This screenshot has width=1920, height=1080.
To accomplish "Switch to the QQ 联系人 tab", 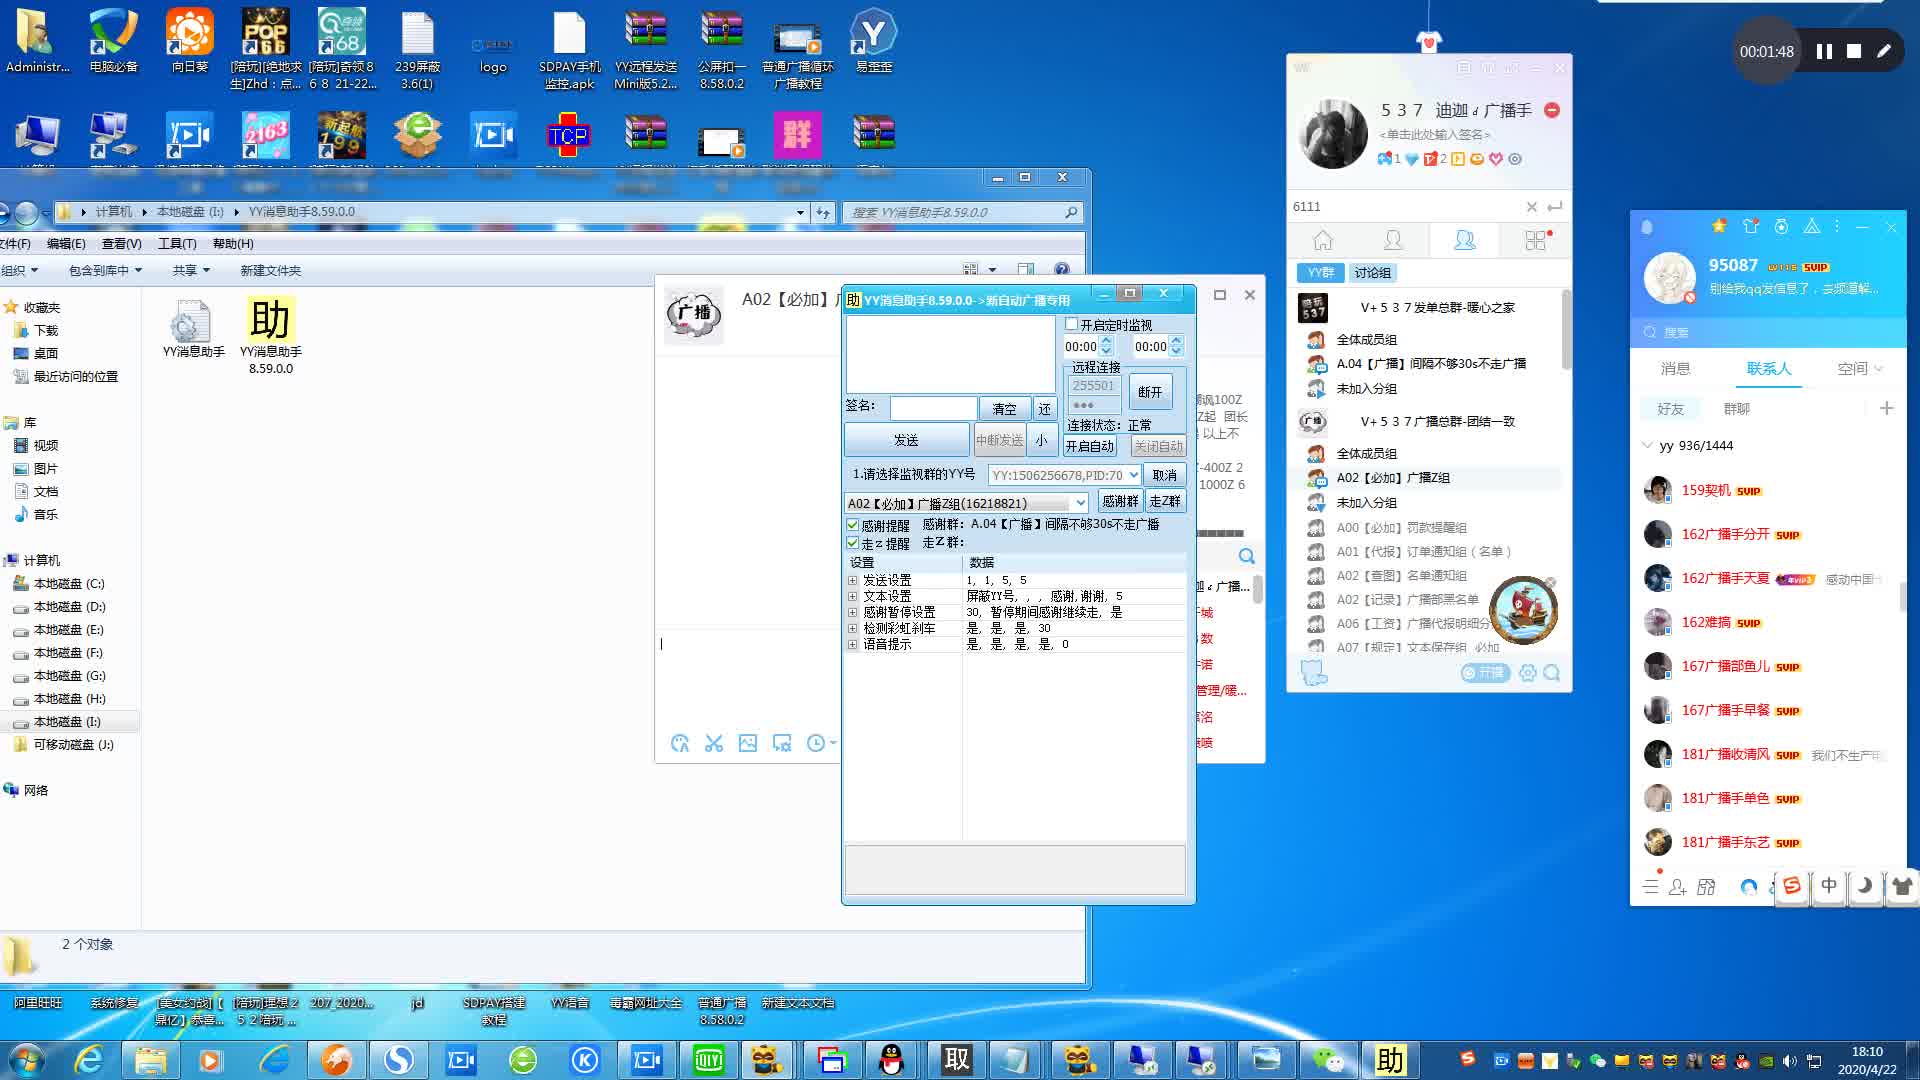I will pyautogui.click(x=1768, y=369).
